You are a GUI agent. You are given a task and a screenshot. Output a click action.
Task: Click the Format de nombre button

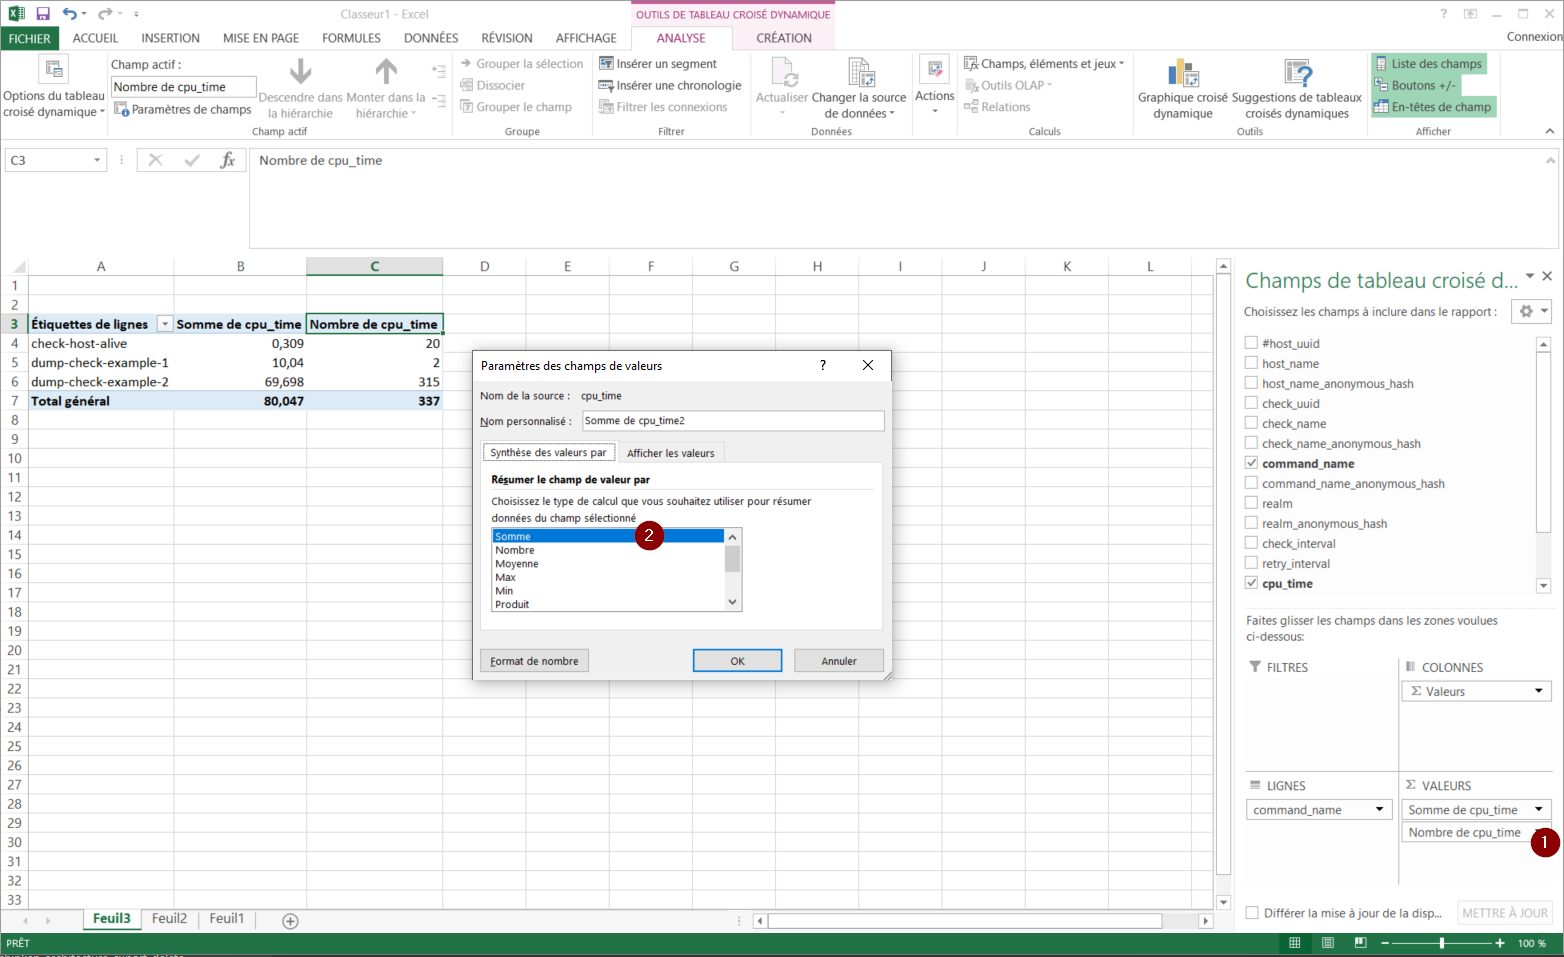click(534, 661)
